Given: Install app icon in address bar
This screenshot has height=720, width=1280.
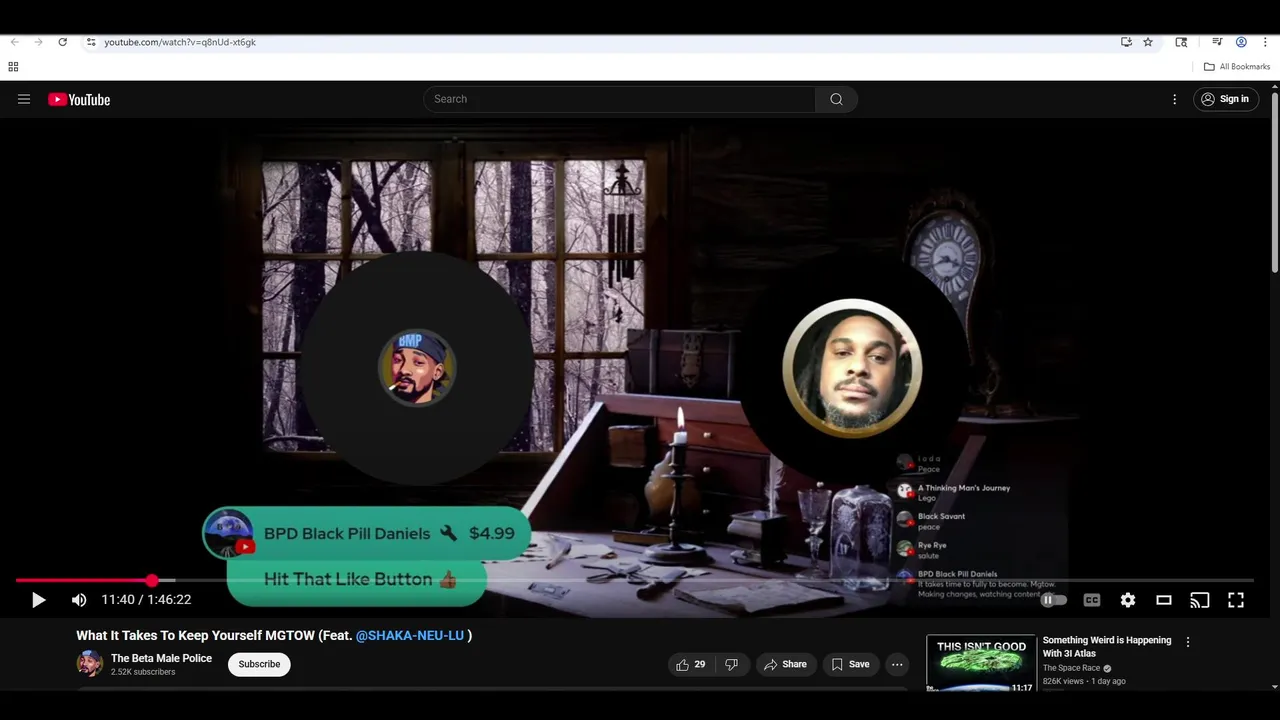Looking at the screenshot, I should coord(1126,42).
